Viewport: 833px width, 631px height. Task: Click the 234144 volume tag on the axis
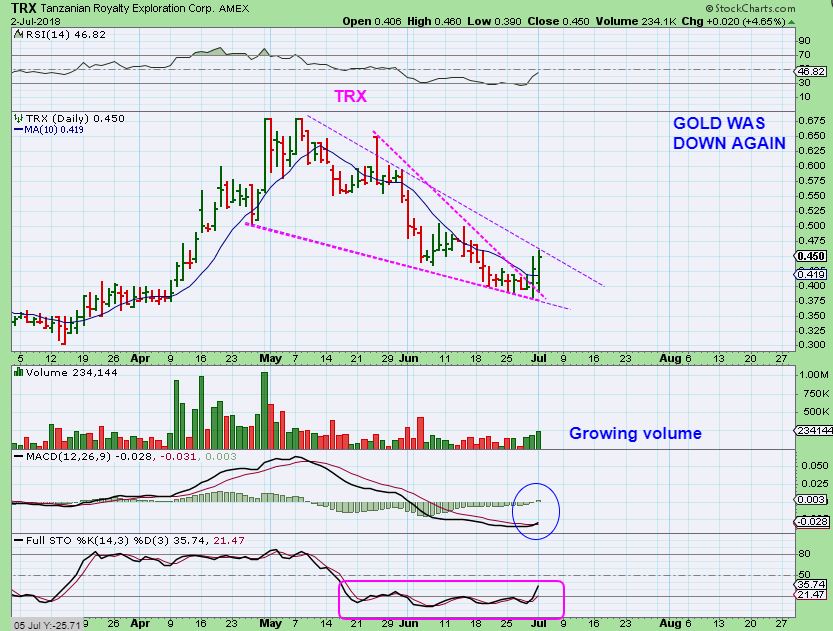click(x=813, y=430)
